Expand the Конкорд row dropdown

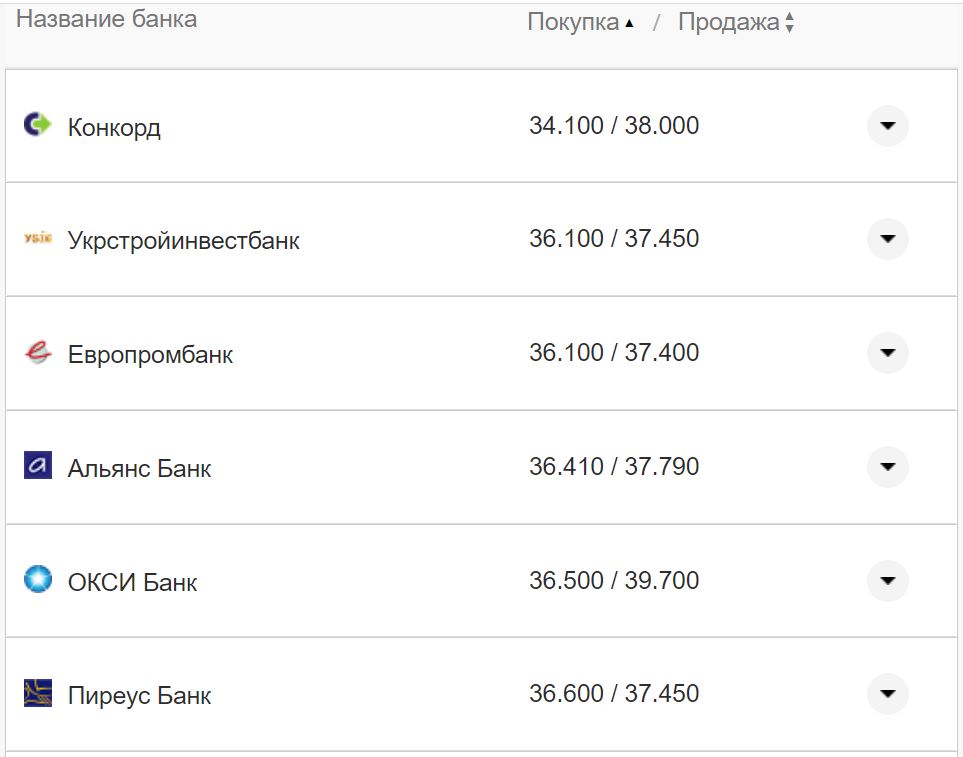(886, 125)
